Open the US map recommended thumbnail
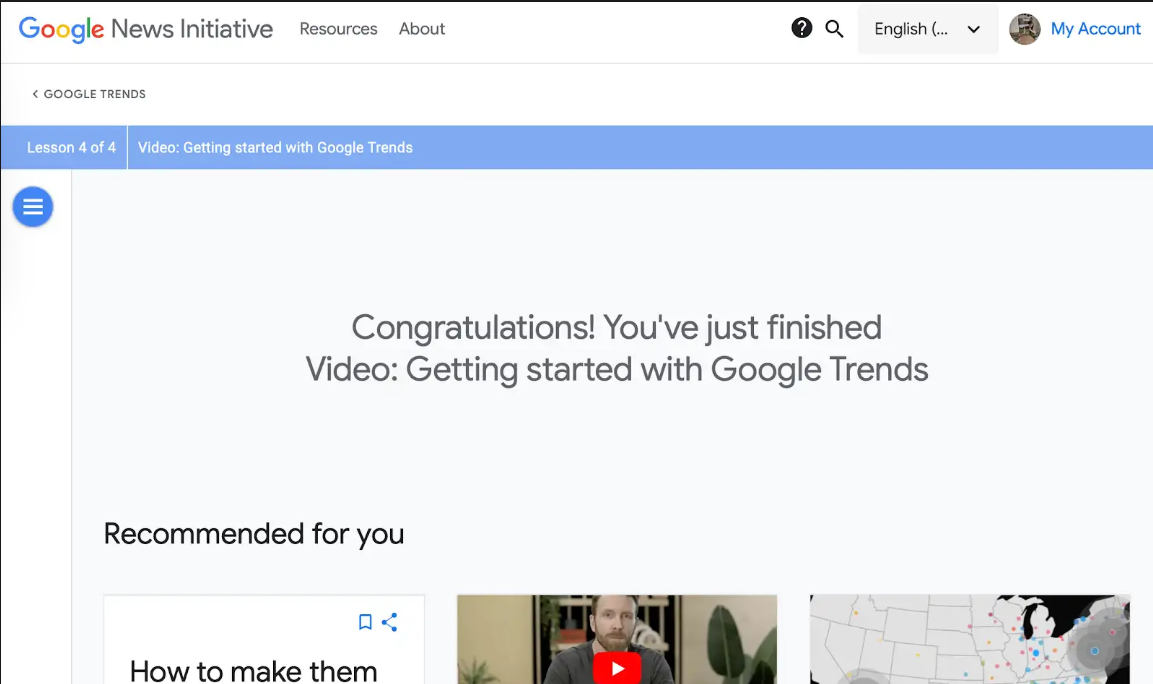1153x684 pixels. tap(969, 640)
